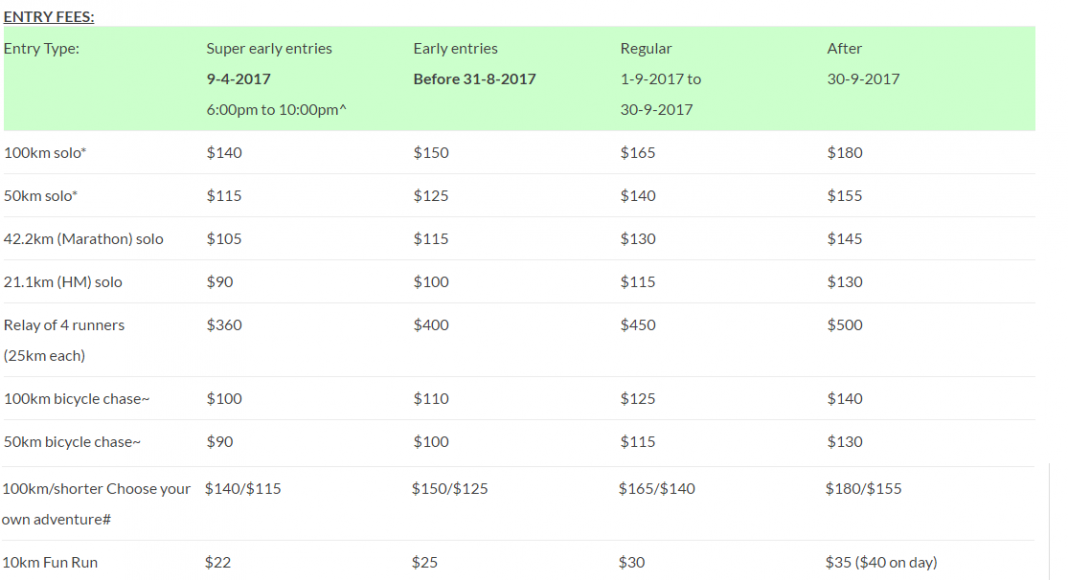1068x580 pixels.
Task: Select the 21.1km (HM) solo label
Action: click(x=63, y=282)
